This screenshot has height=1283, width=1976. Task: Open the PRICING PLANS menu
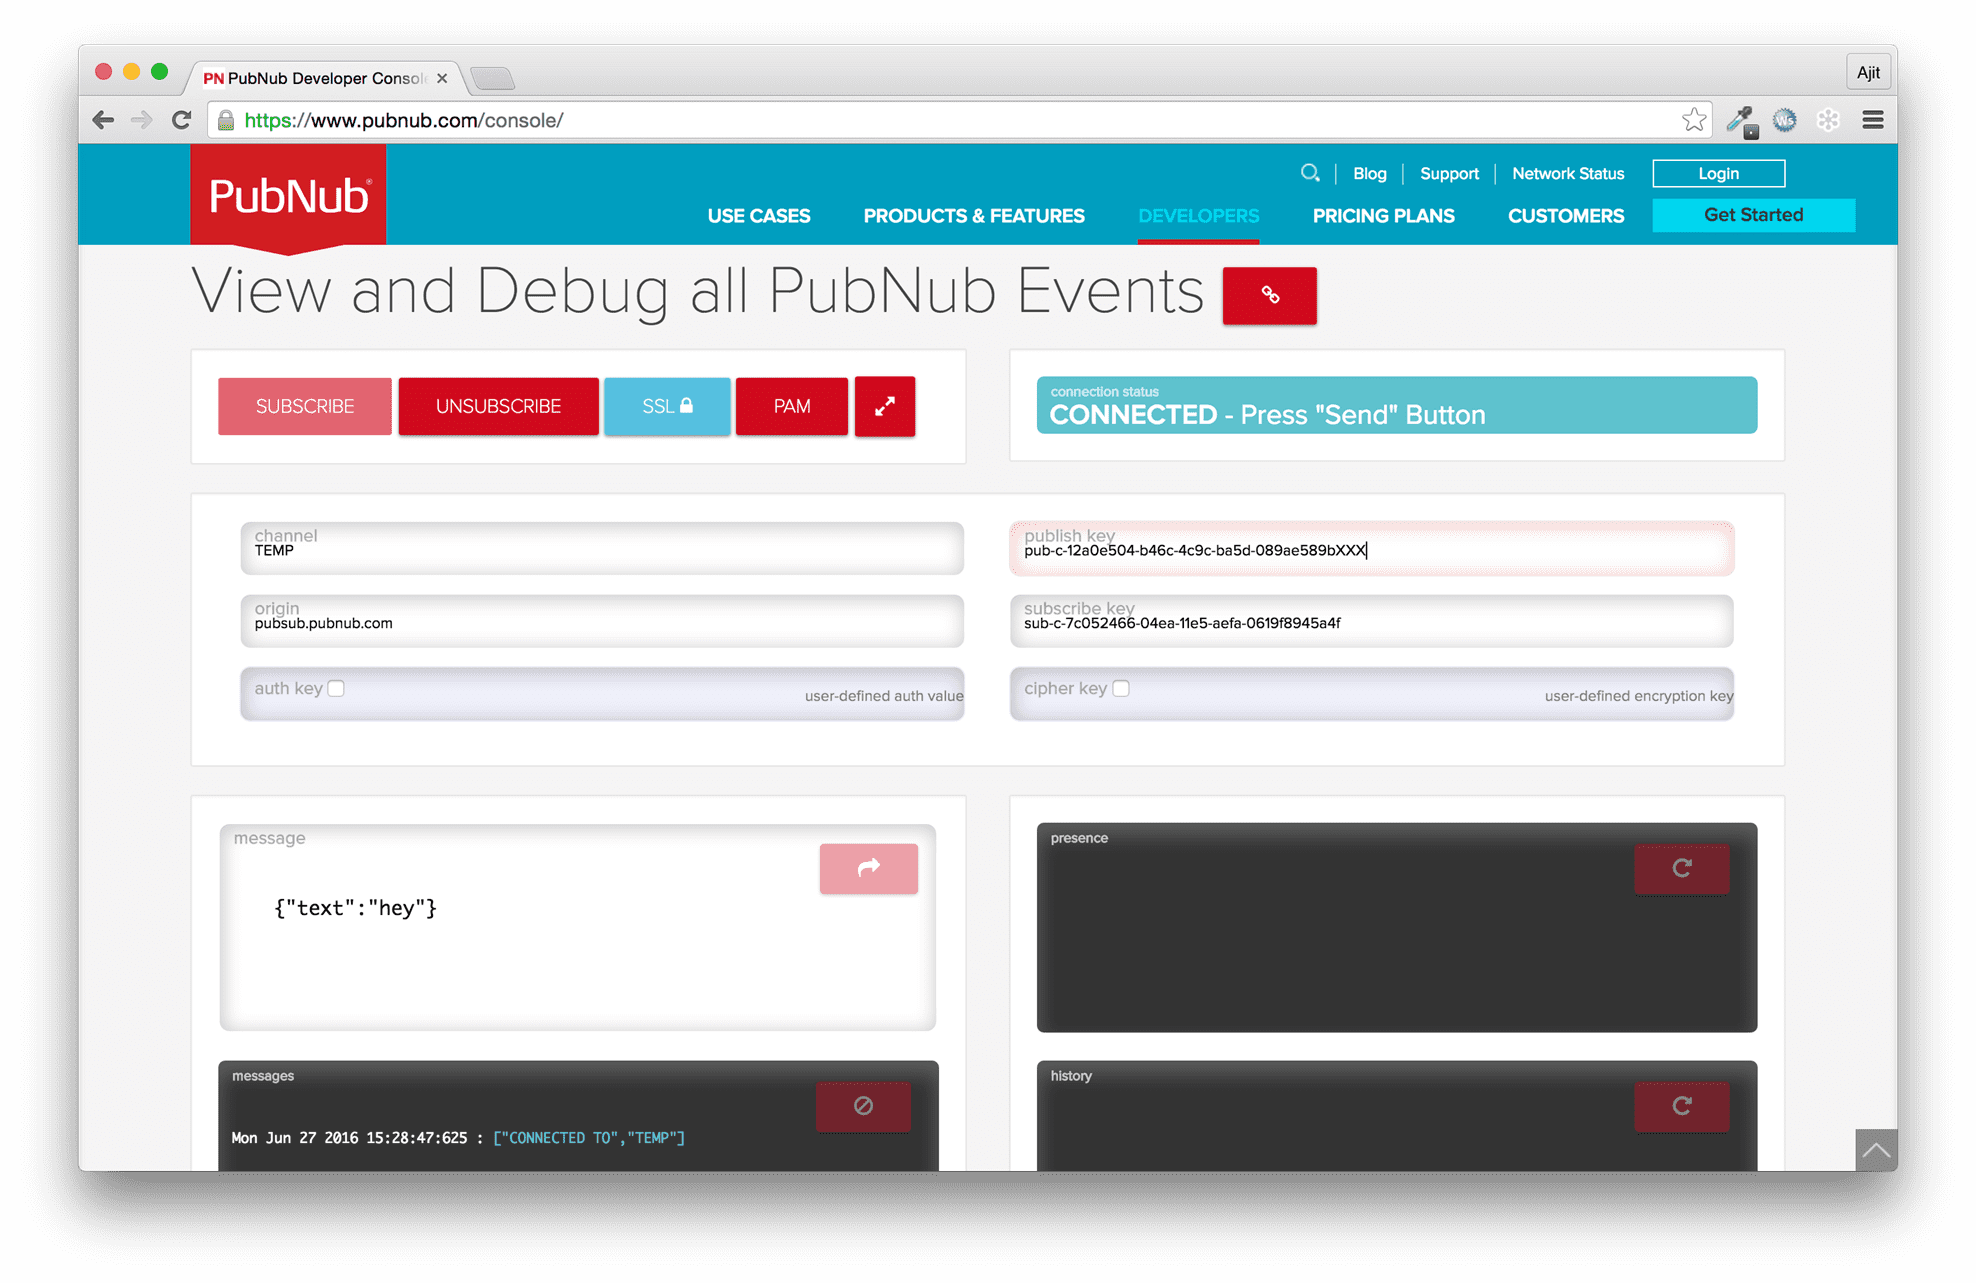(x=1383, y=216)
